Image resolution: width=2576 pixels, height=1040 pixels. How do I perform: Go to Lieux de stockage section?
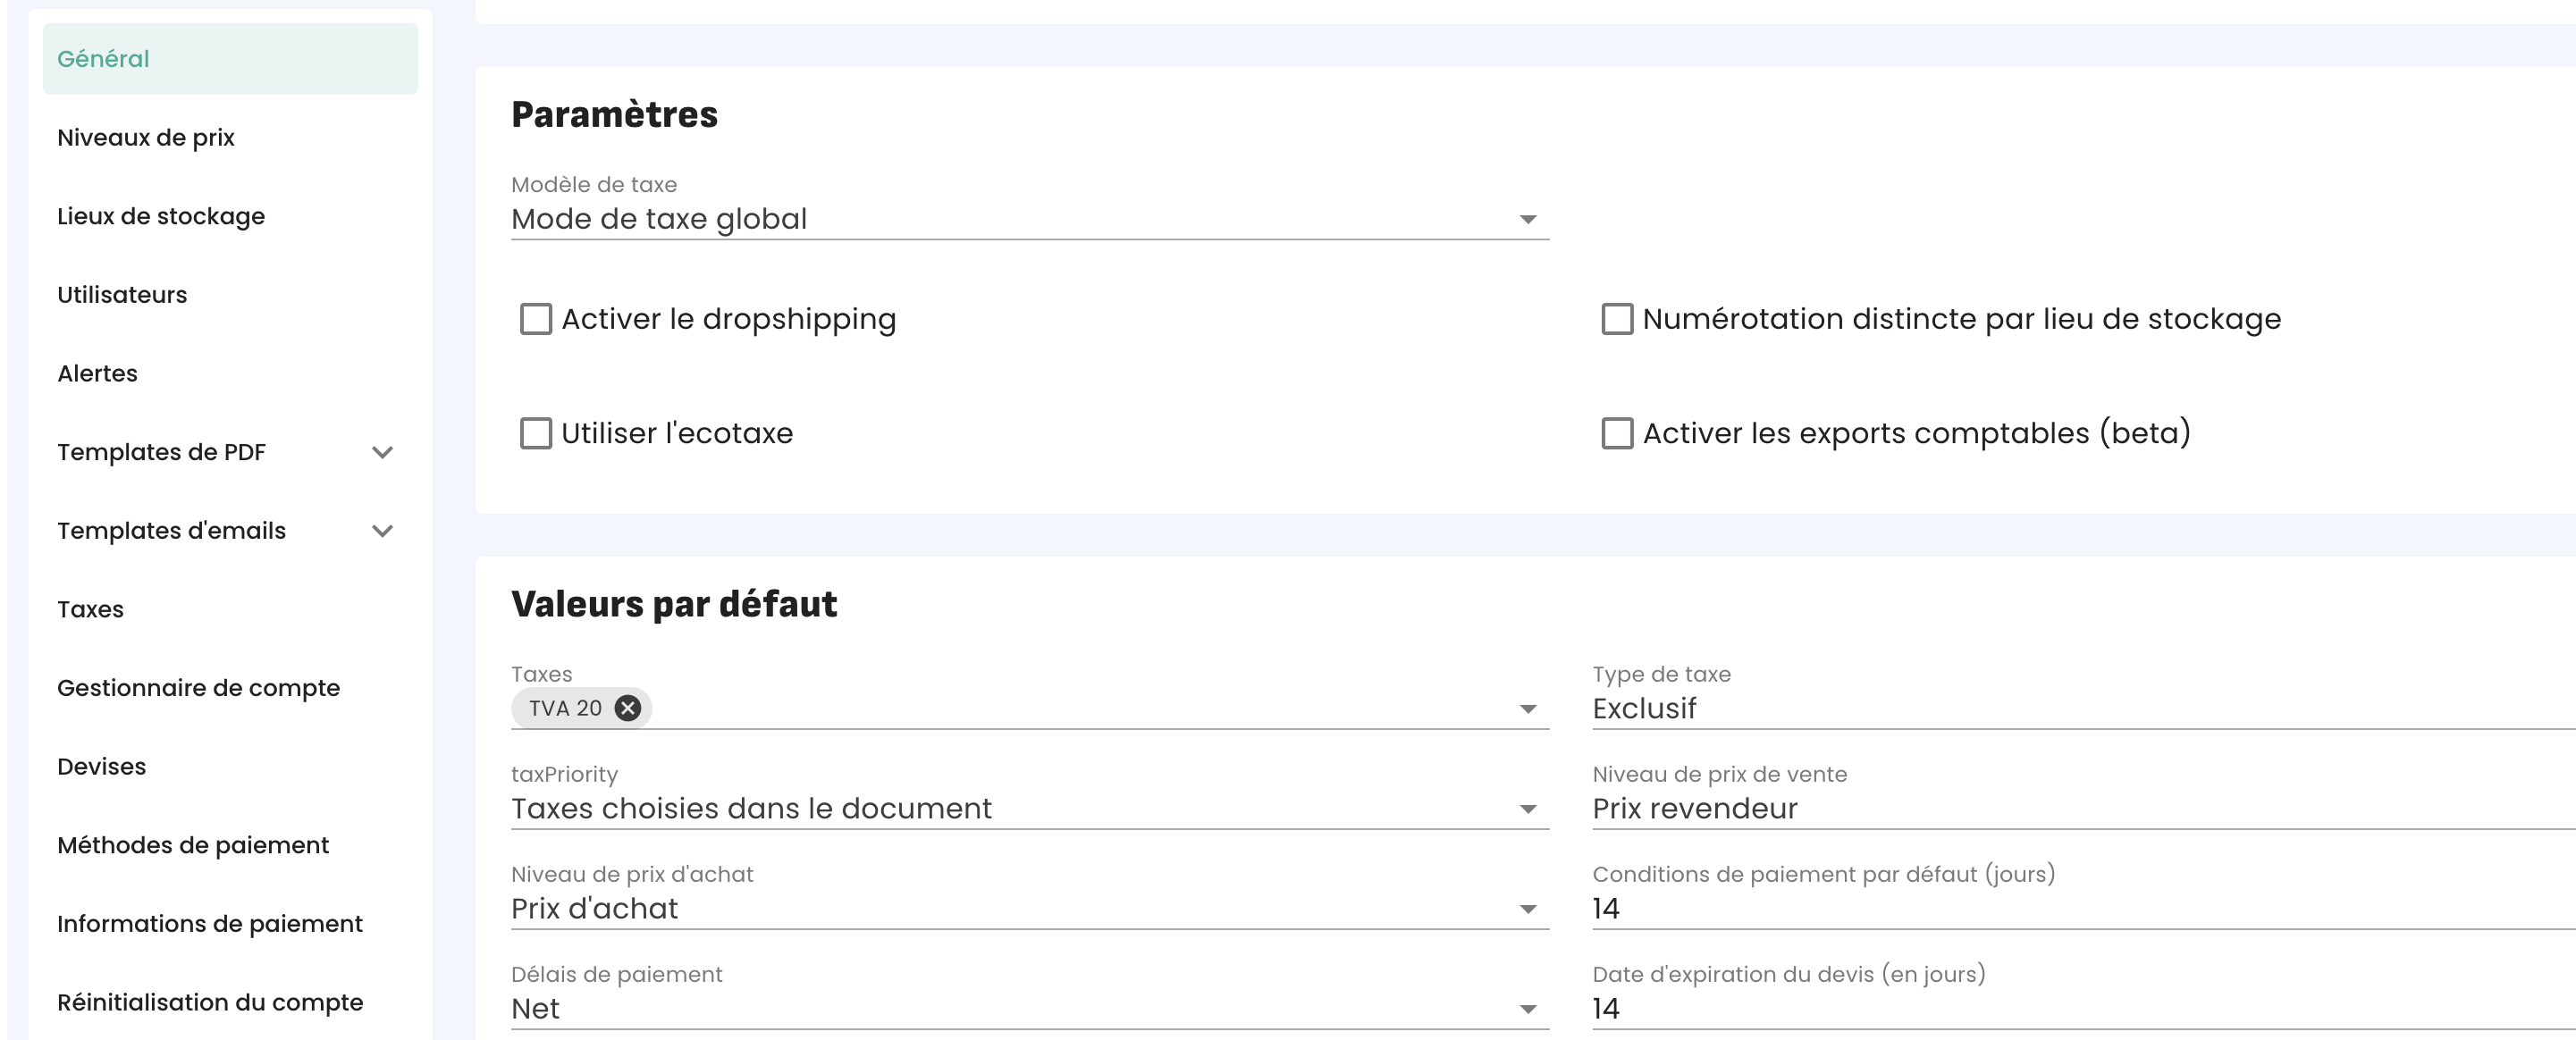tap(161, 216)
